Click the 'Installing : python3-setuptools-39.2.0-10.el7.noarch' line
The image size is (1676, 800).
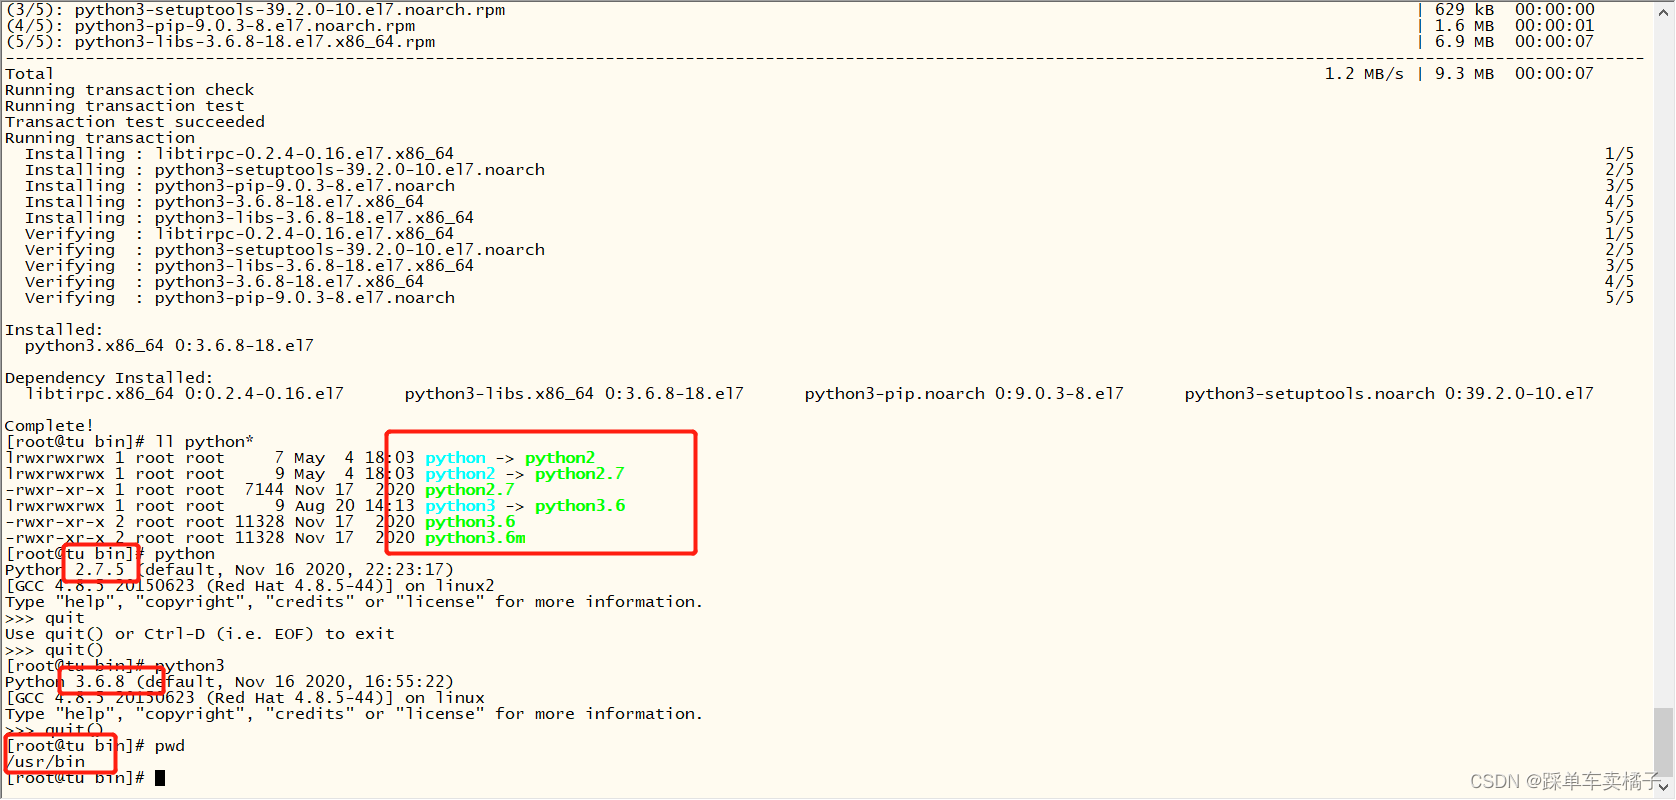[285, 170]
